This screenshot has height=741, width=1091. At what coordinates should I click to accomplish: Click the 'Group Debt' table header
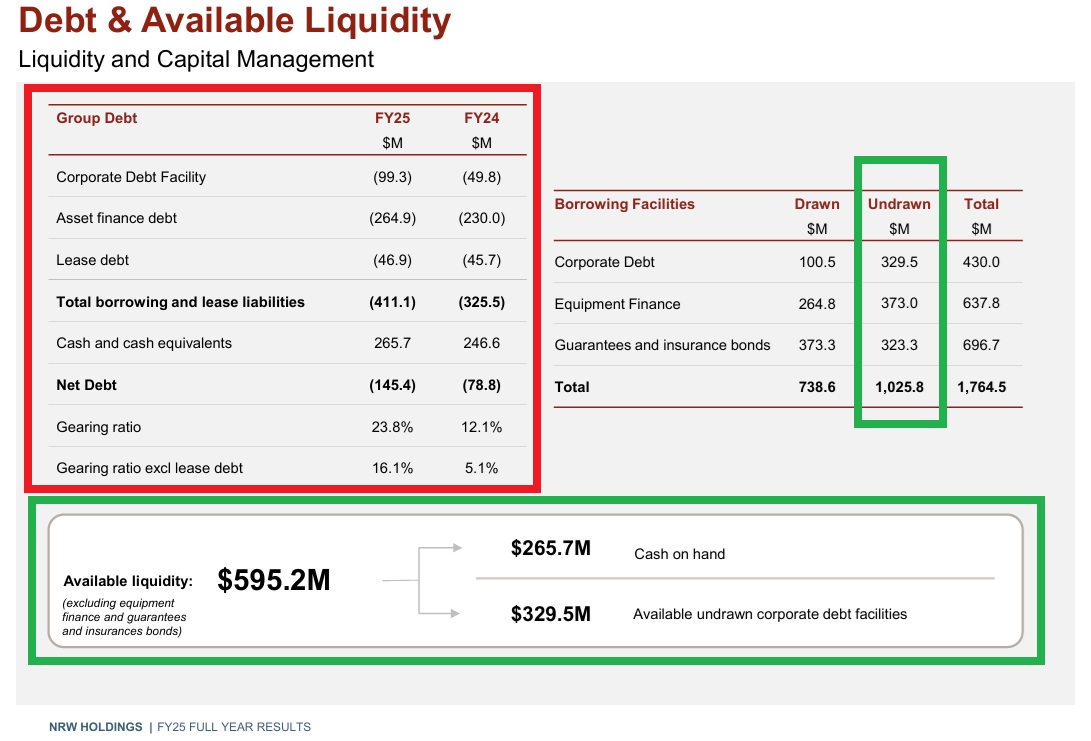pos(97,118)
